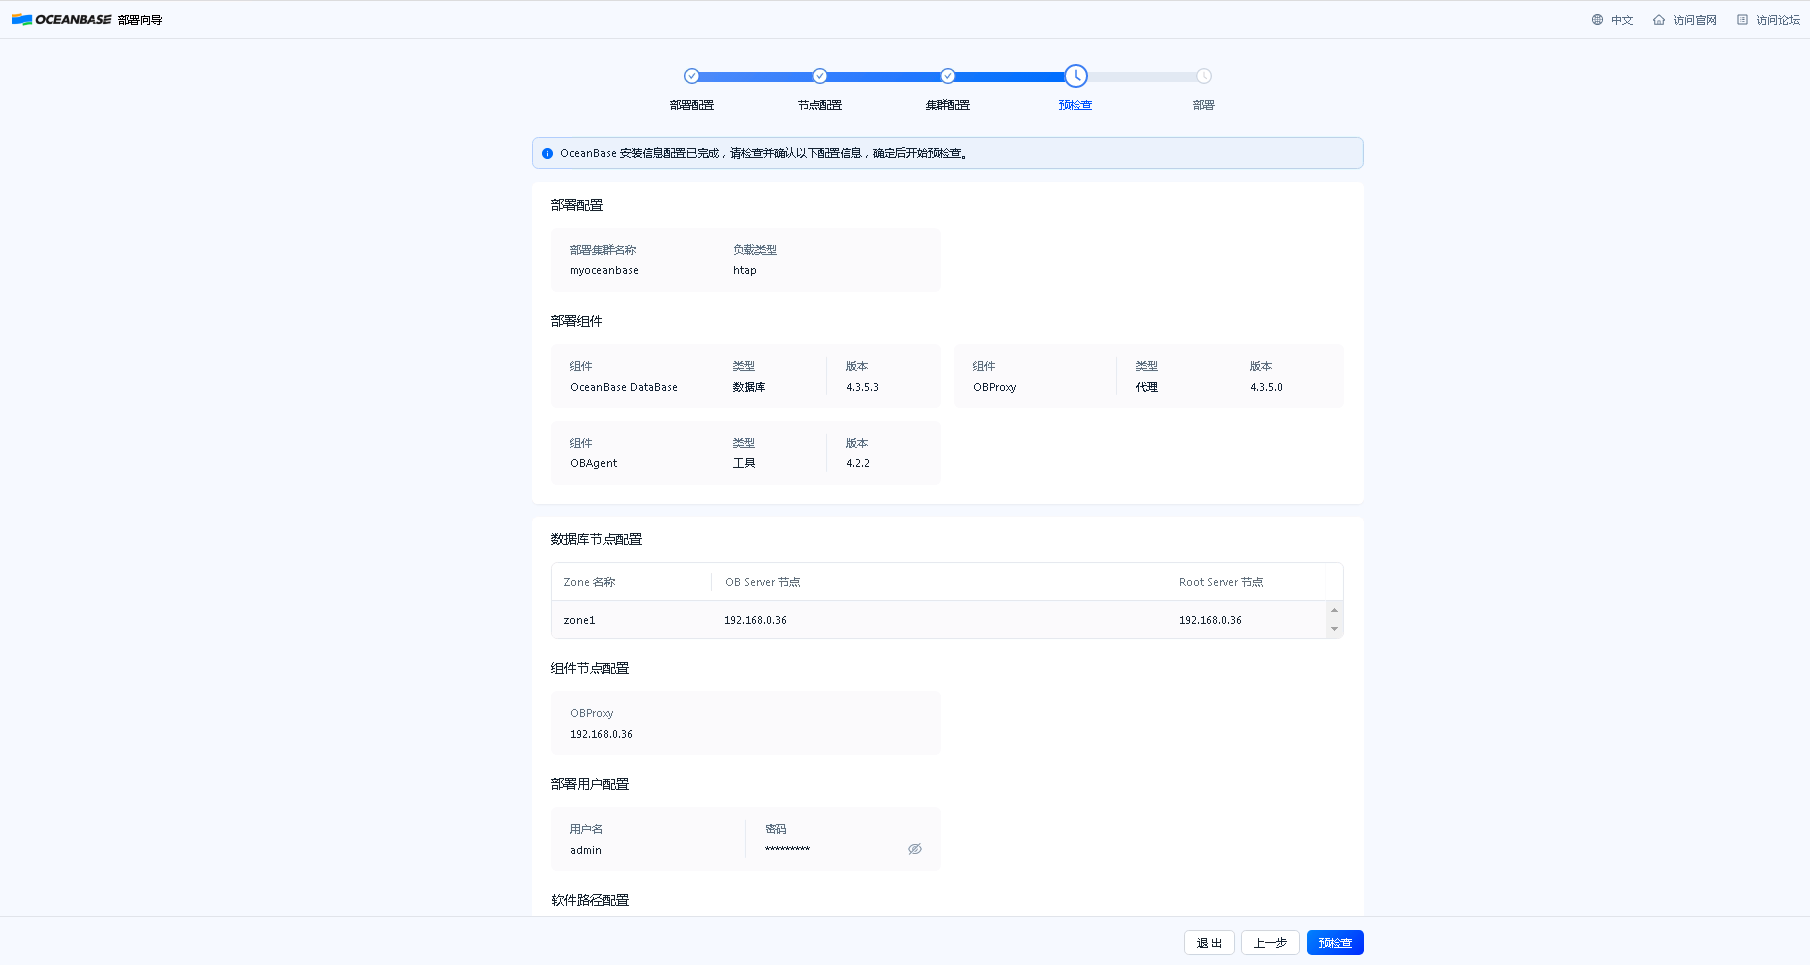This screenshot has width=1810, height=965.
Task: Click the 组件节点配置 section heading
Action: click(590, 669)
